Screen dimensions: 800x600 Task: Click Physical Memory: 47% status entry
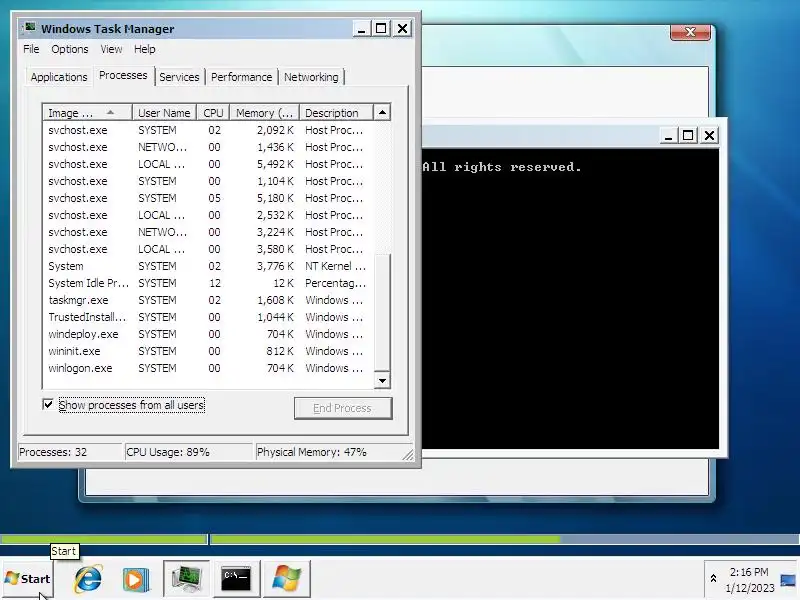coord(334,452)
